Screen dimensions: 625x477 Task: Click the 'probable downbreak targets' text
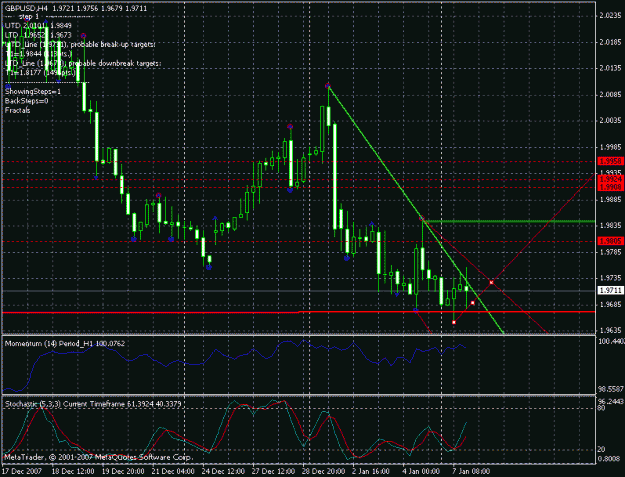115,63
